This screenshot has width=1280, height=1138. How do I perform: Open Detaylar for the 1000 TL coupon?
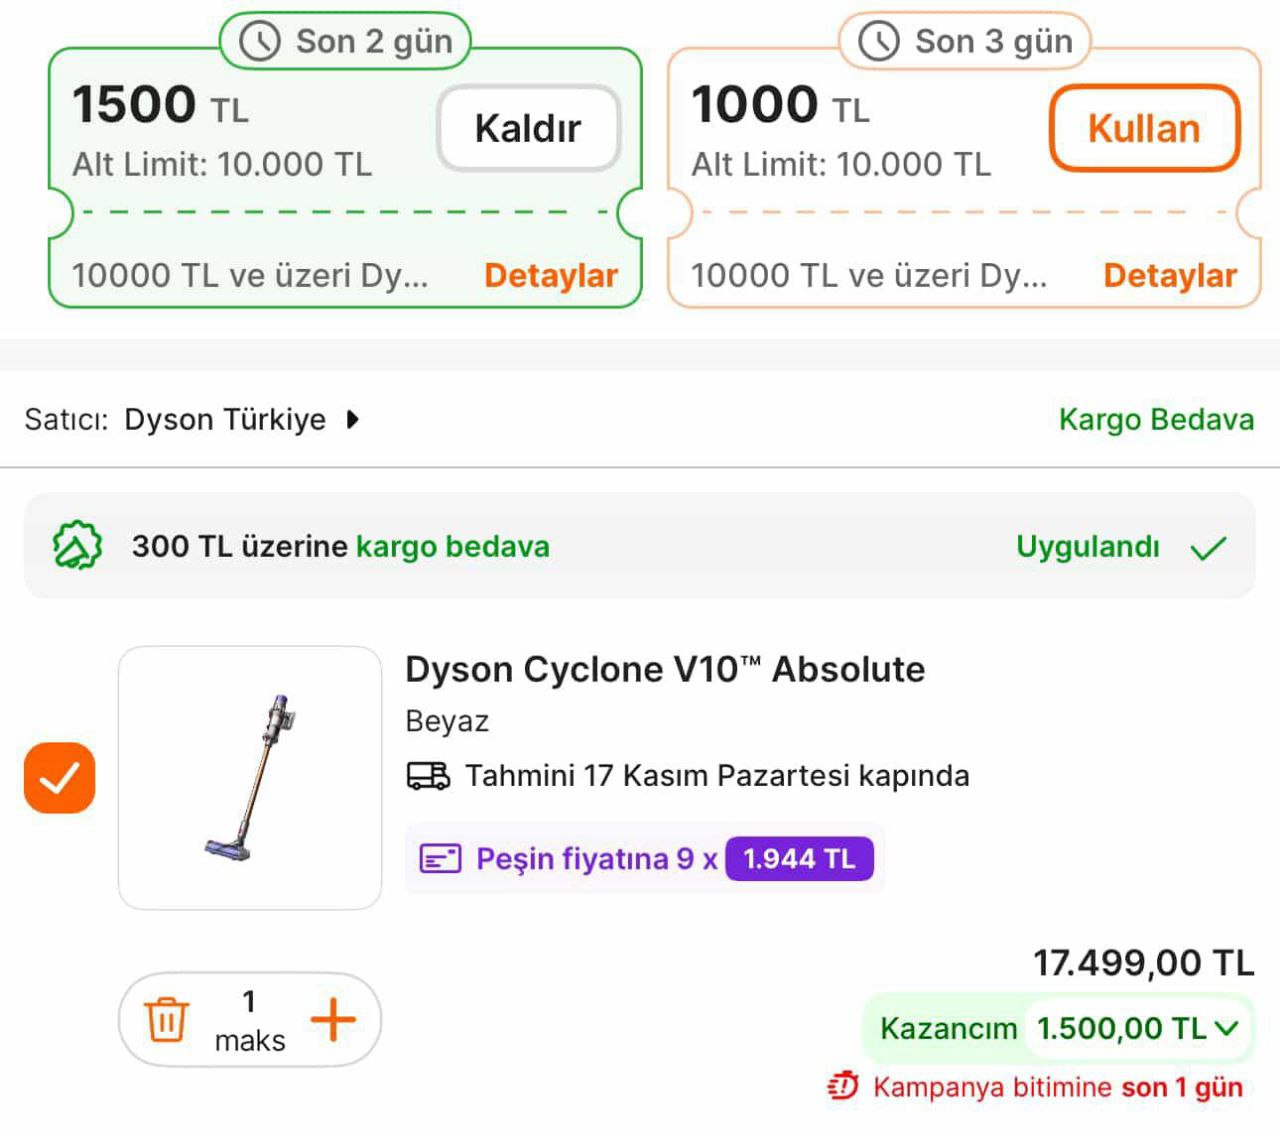[x=1169, y=275]
